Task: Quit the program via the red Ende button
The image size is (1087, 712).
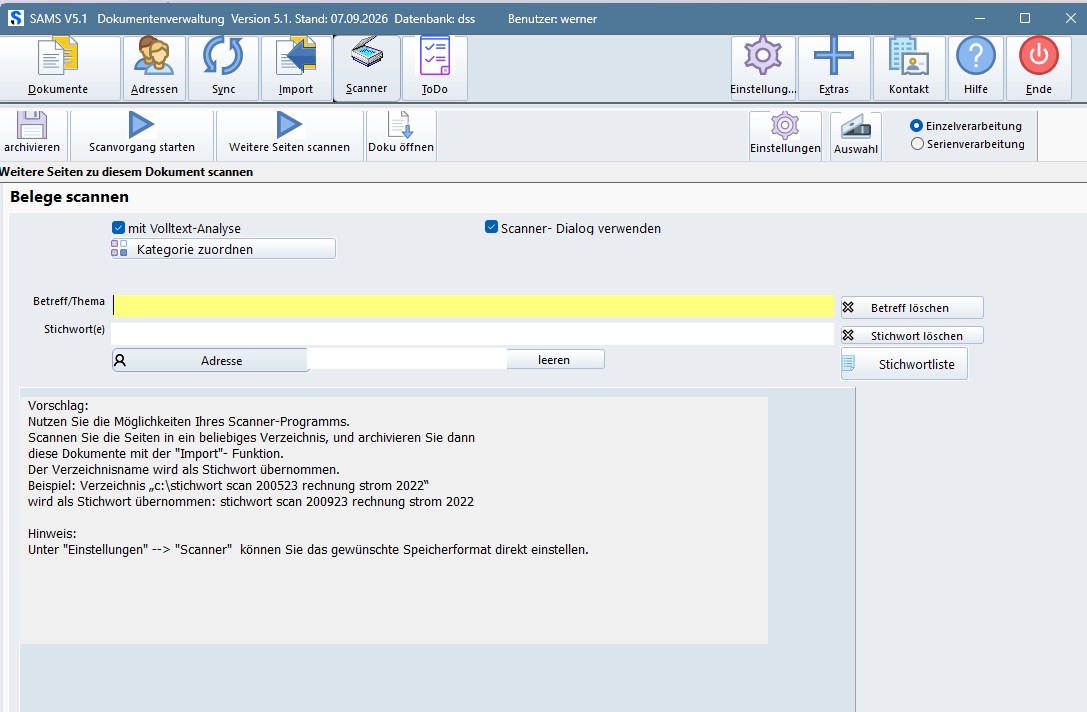Action: [1038, 68]
